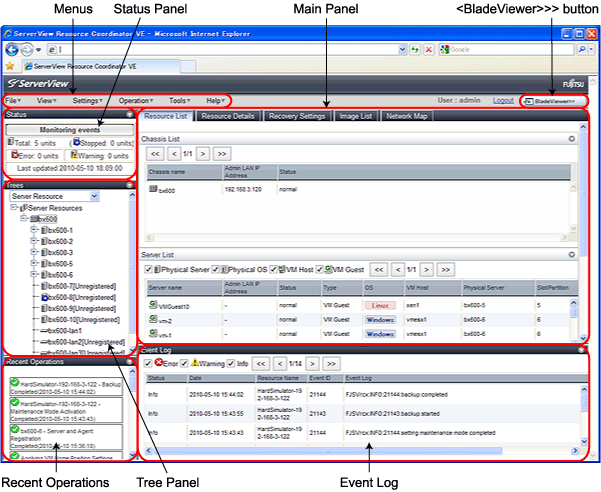Screen dimensions: 601x492
Task: Click the Logout link
Action: tap(503, 101)
